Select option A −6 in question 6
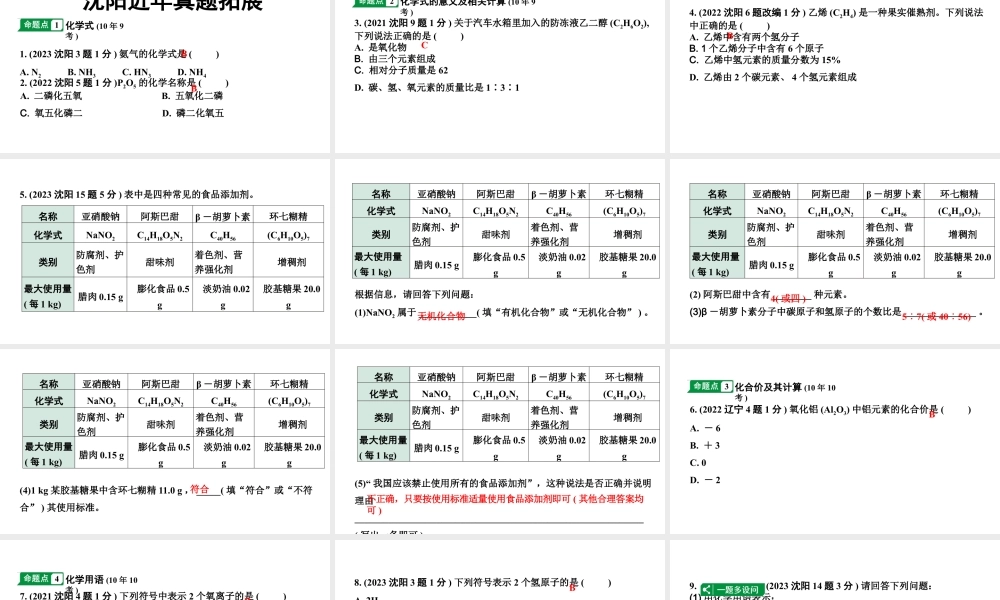The width and height of the screenshot is (1000, 600). coord(706,428)
